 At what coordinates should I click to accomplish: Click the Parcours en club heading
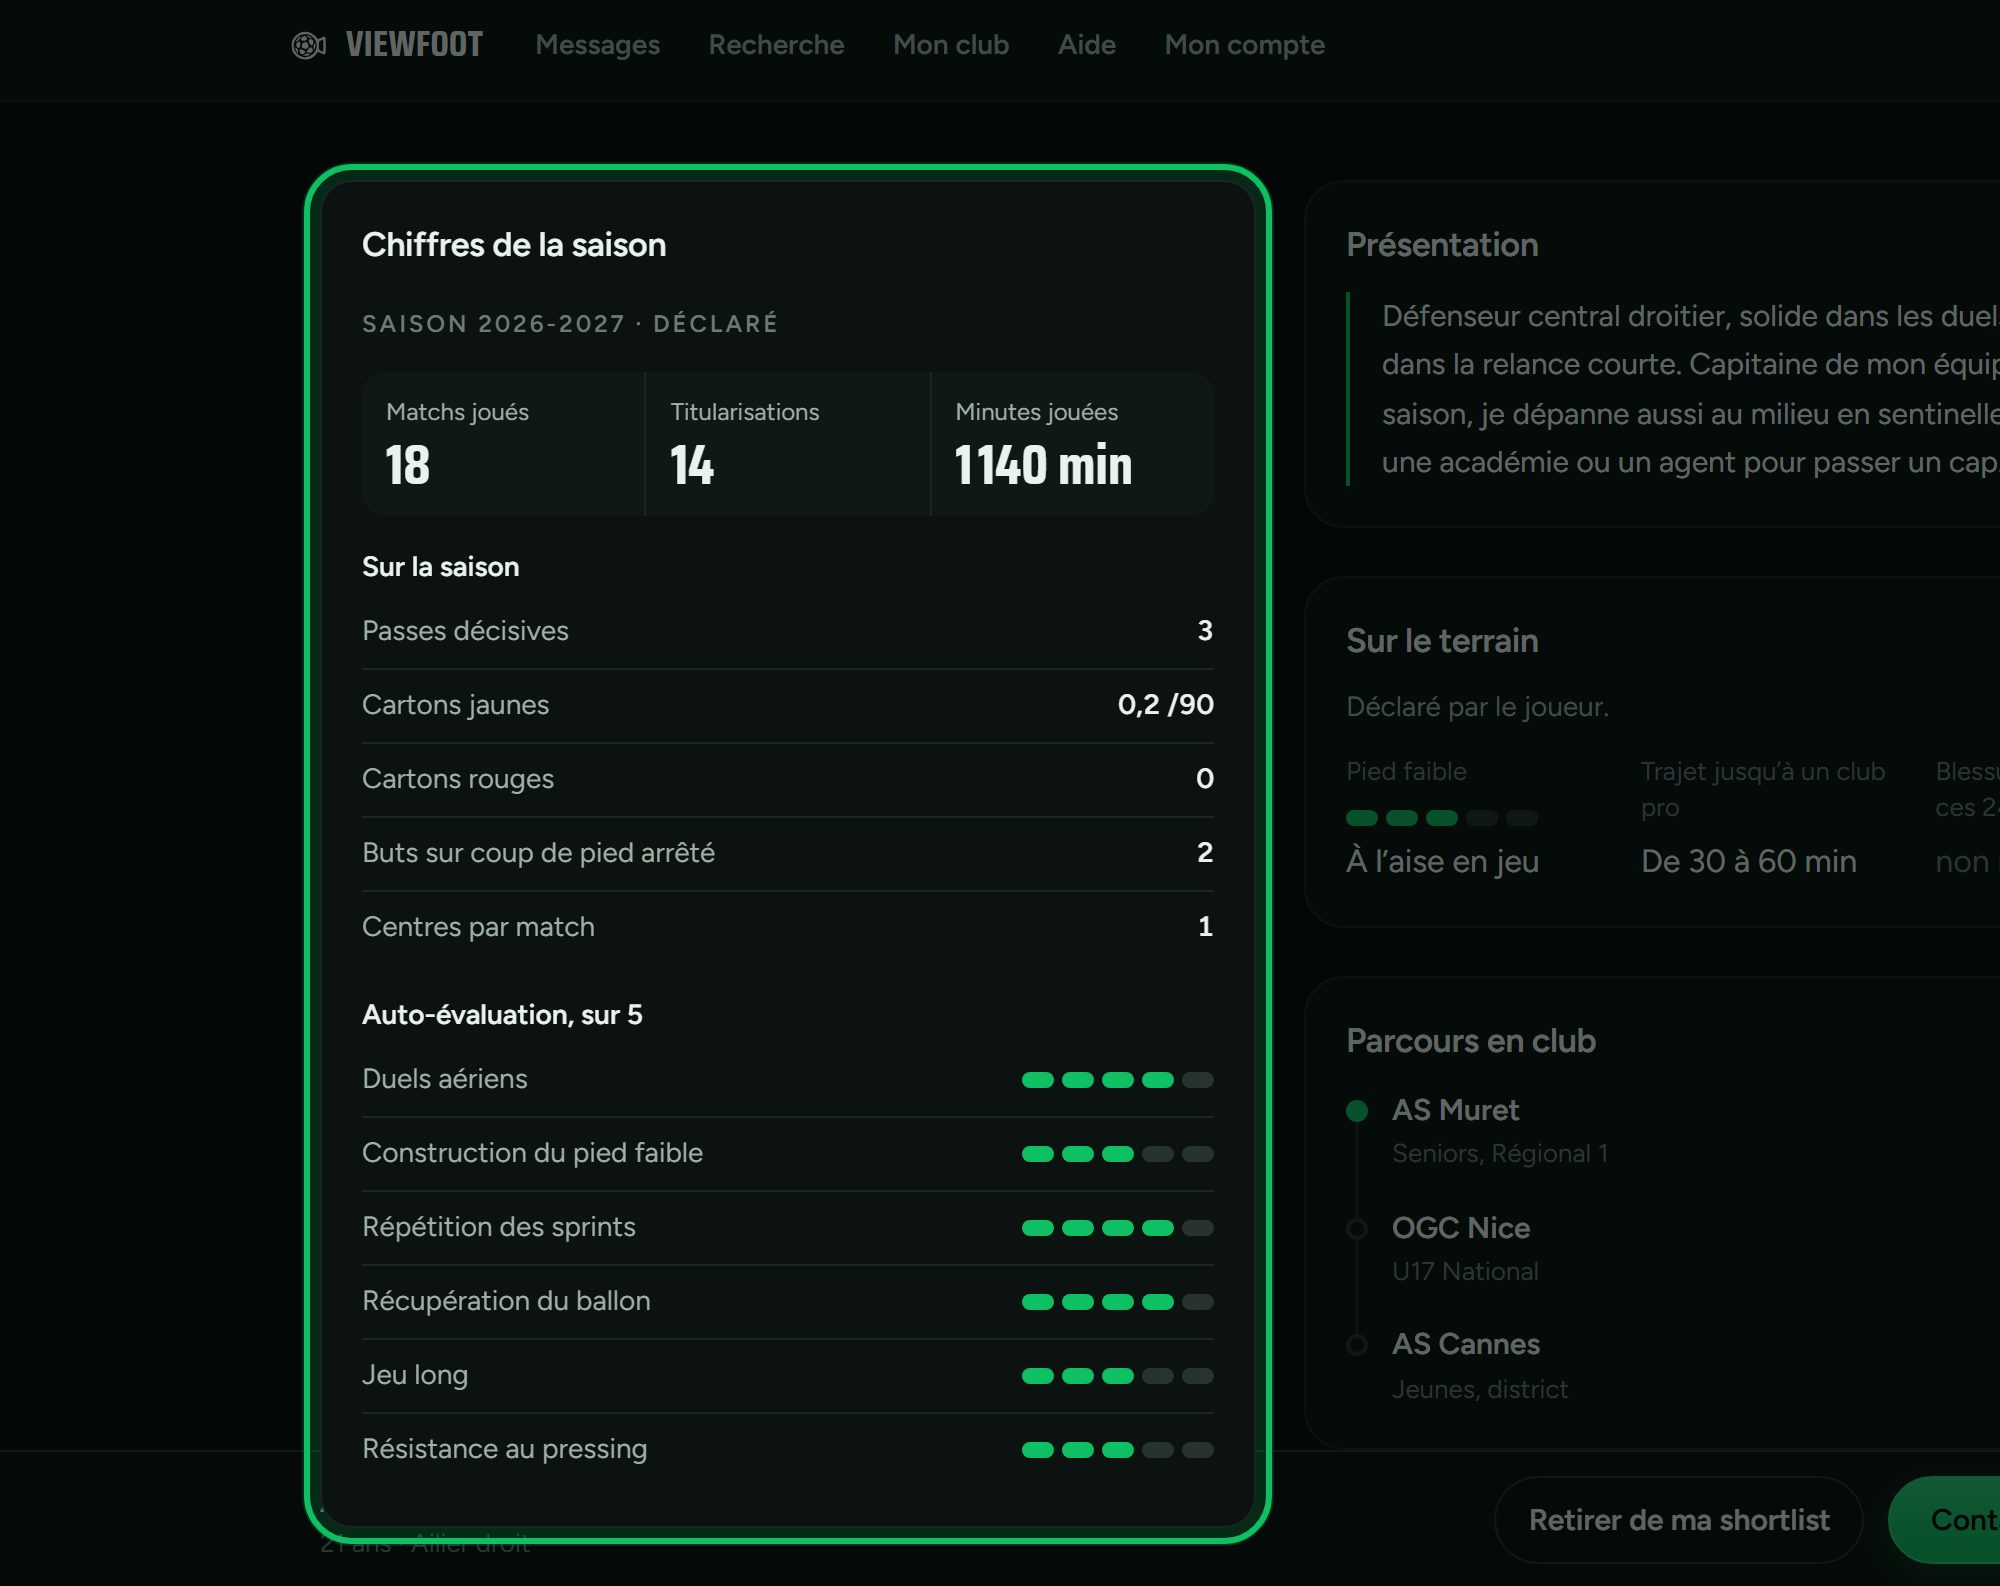1471,1041
